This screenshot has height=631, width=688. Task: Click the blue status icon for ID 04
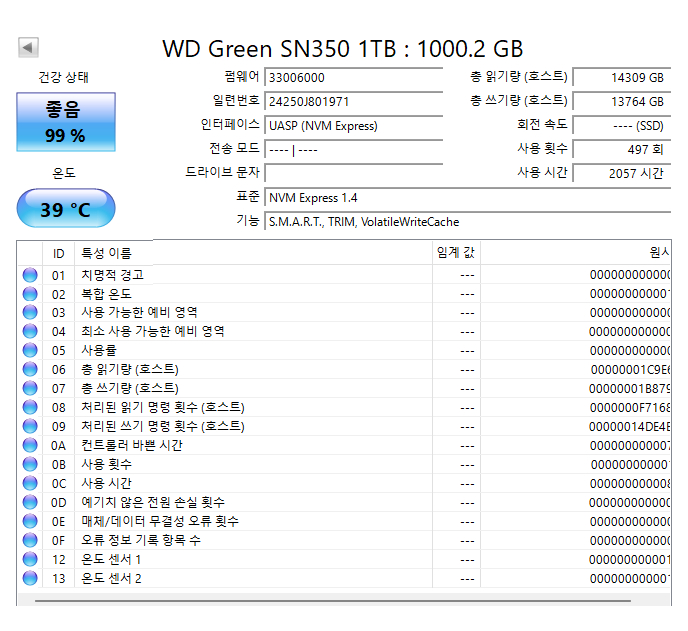pos(30,332)
